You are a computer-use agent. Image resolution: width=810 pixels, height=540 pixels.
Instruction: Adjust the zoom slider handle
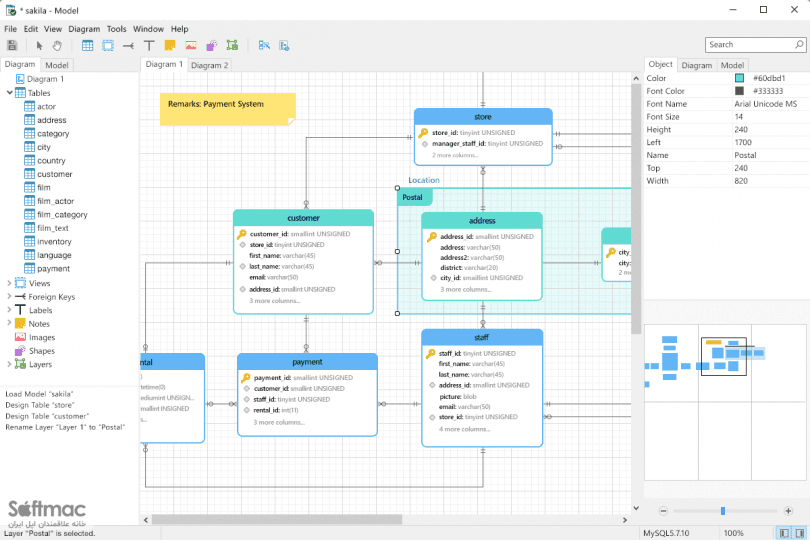click(x=723, y=511)
